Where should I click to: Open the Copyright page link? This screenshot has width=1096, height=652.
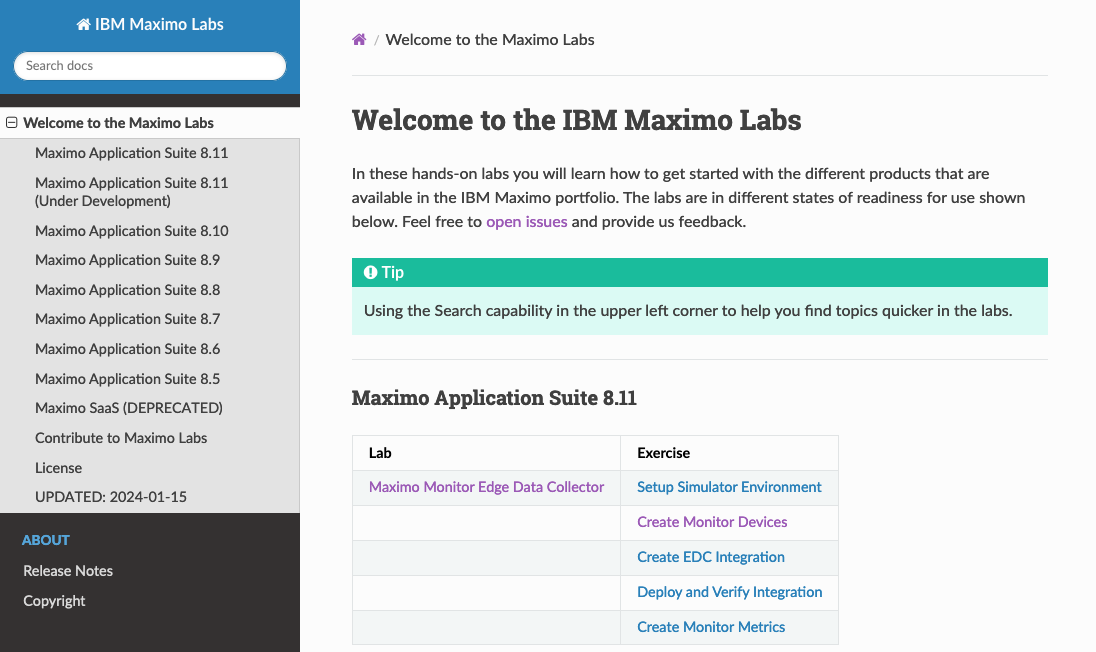[54, 601]
